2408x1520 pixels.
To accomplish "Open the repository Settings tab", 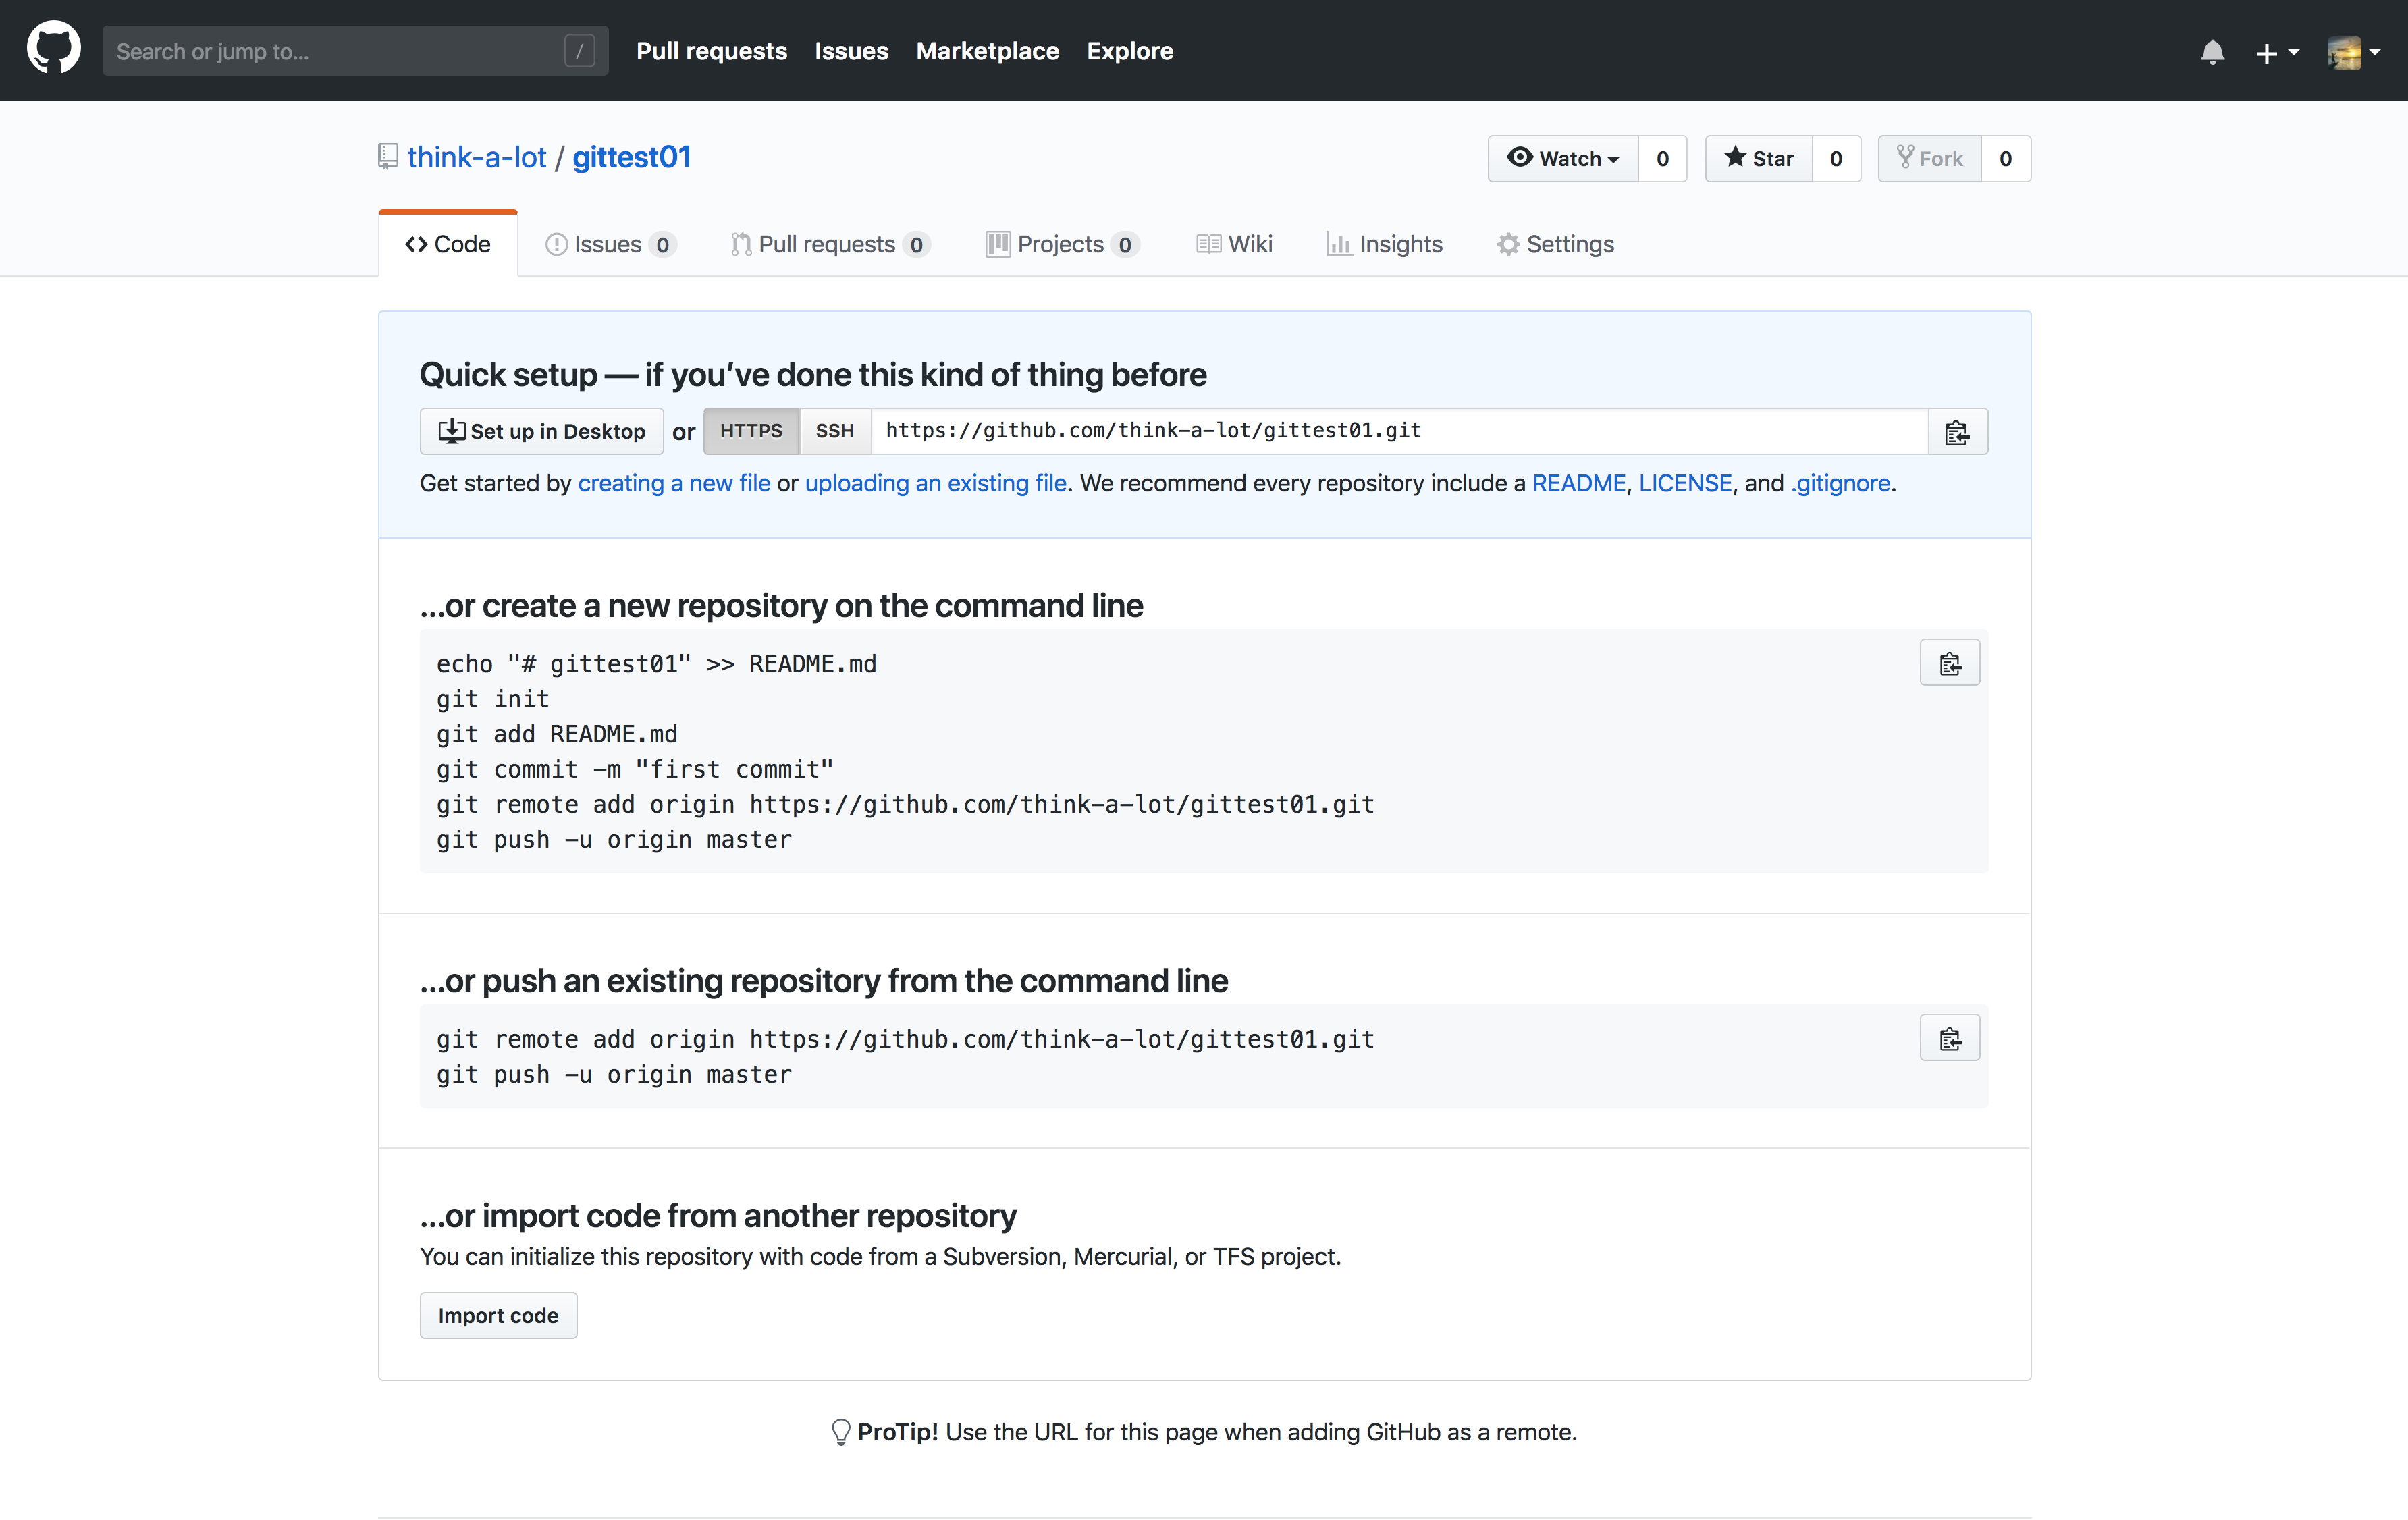I will click(x=1555, y=244).
